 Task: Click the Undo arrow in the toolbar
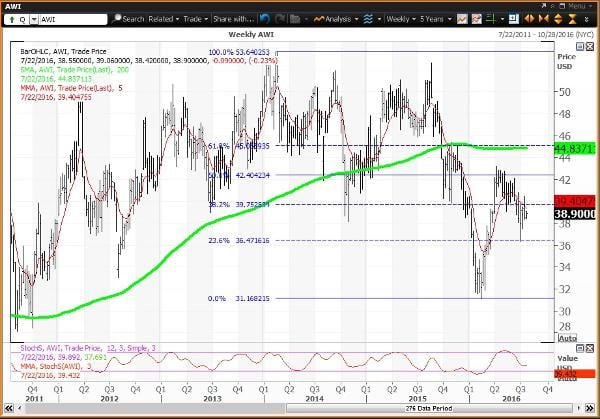(265, 19)
